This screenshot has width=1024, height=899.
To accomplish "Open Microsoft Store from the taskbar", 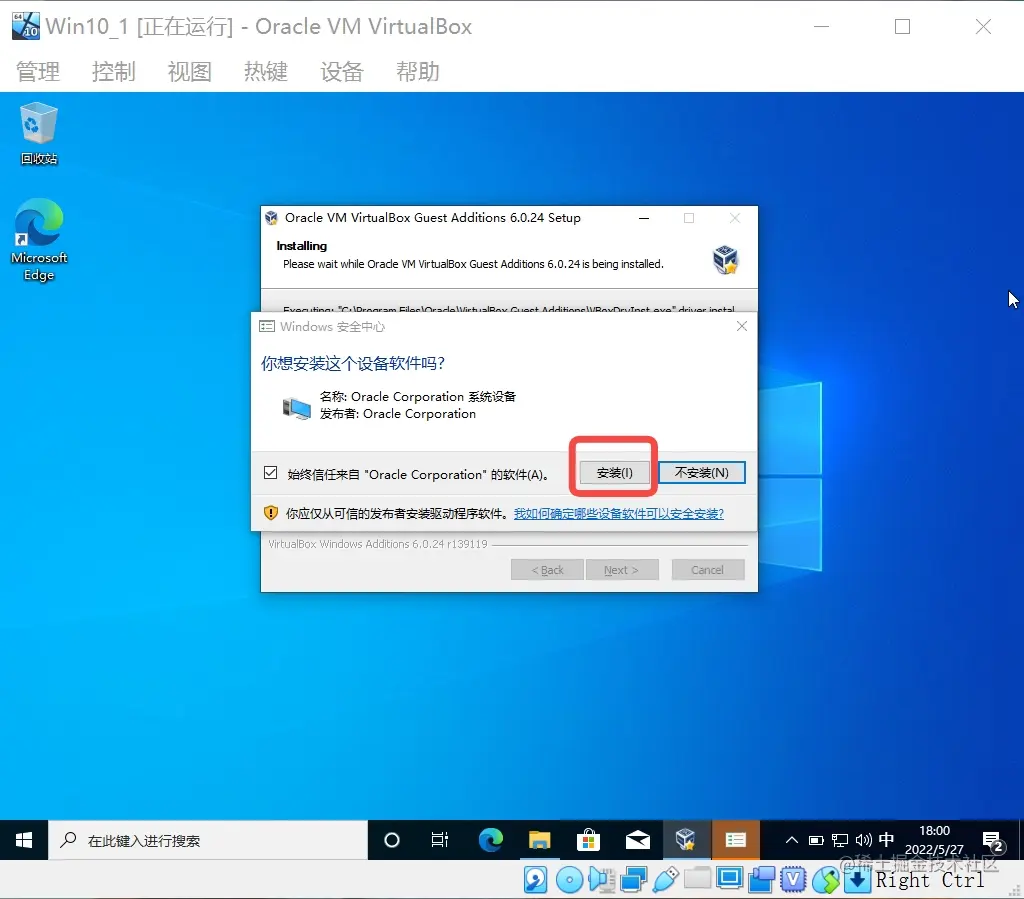I will (x=588, y=840).
